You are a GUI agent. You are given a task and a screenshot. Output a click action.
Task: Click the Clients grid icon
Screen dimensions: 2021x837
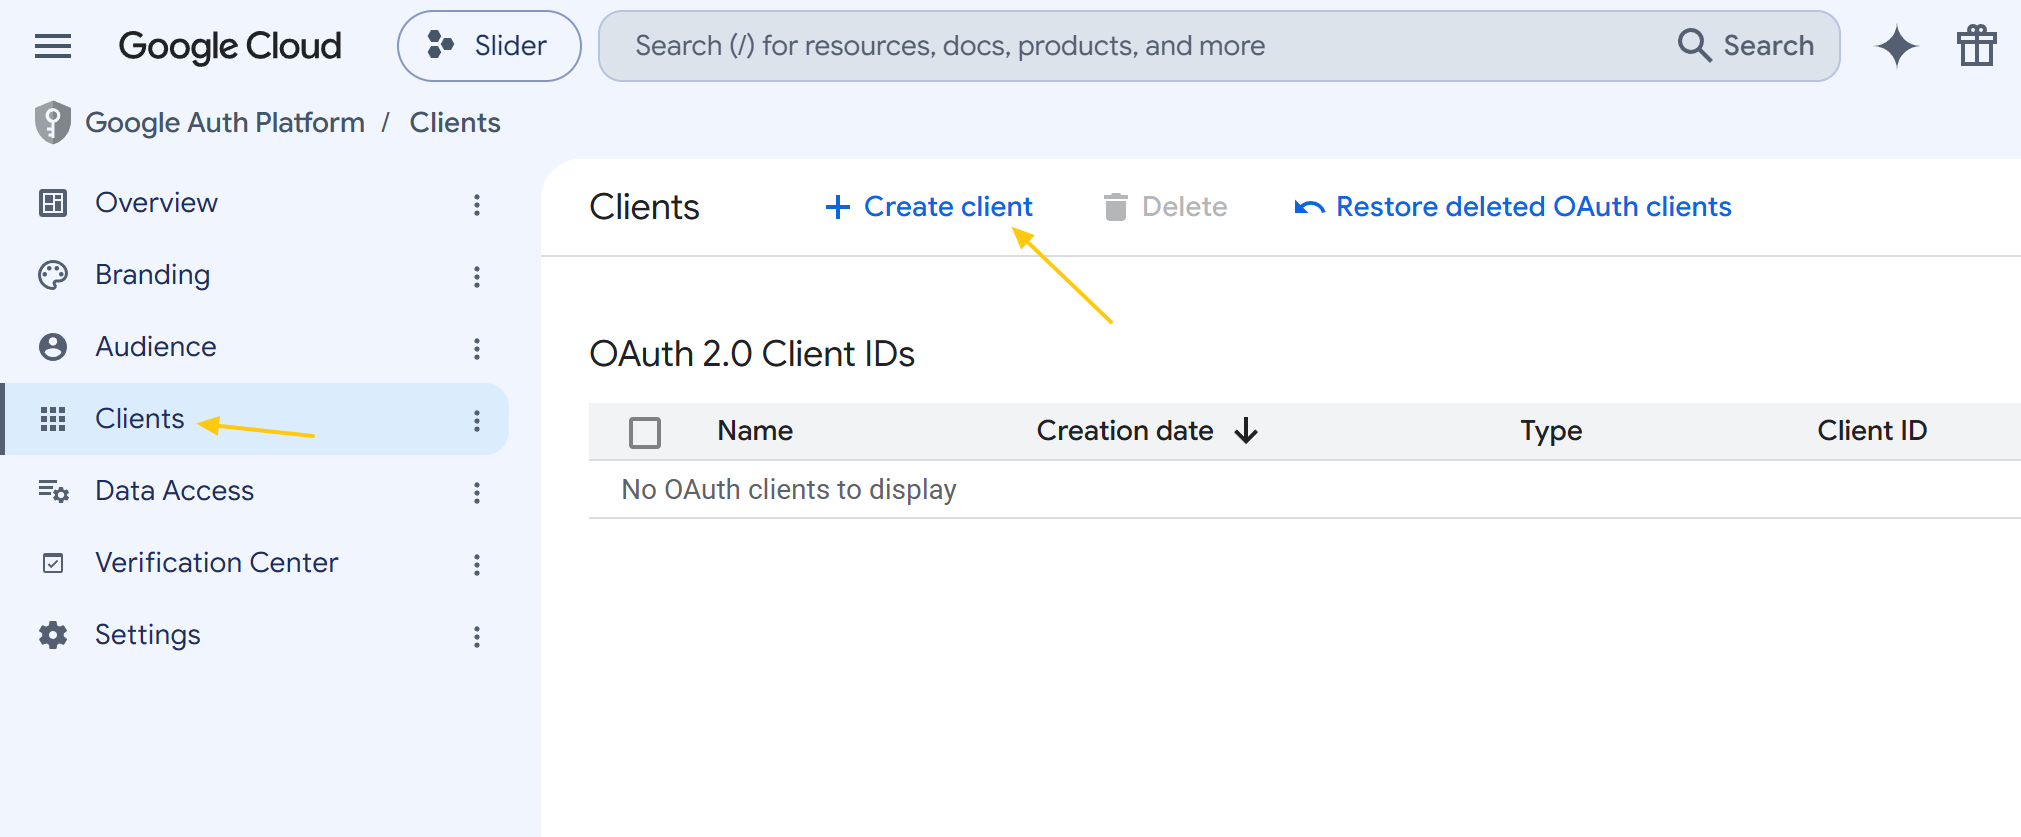point(53,419)
